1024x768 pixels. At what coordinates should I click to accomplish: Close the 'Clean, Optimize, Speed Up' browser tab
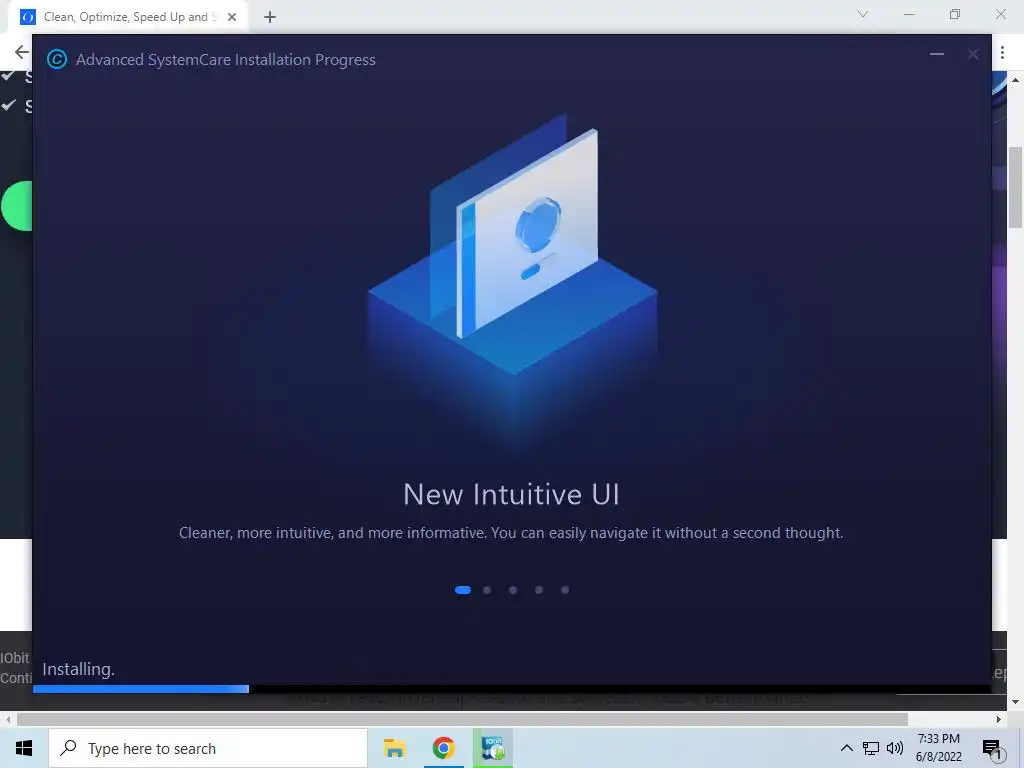point(232,17)
